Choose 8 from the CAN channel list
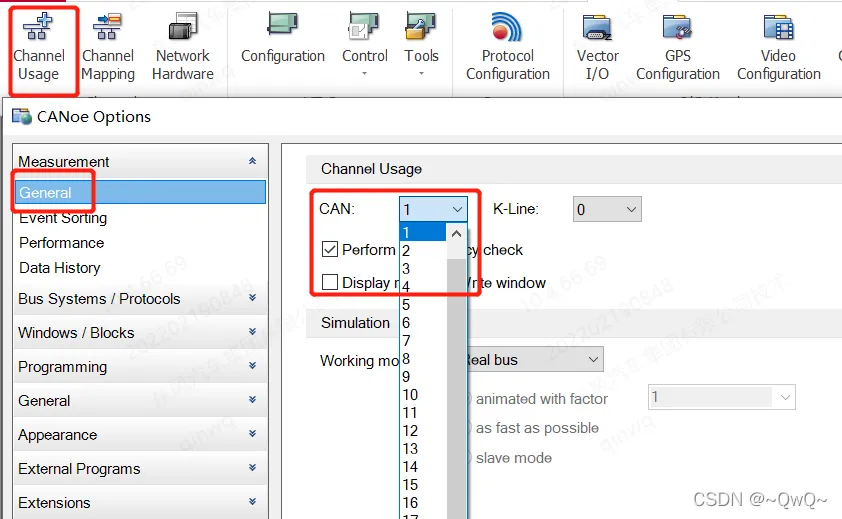842x519 pixels. click(x=406, y=359)
